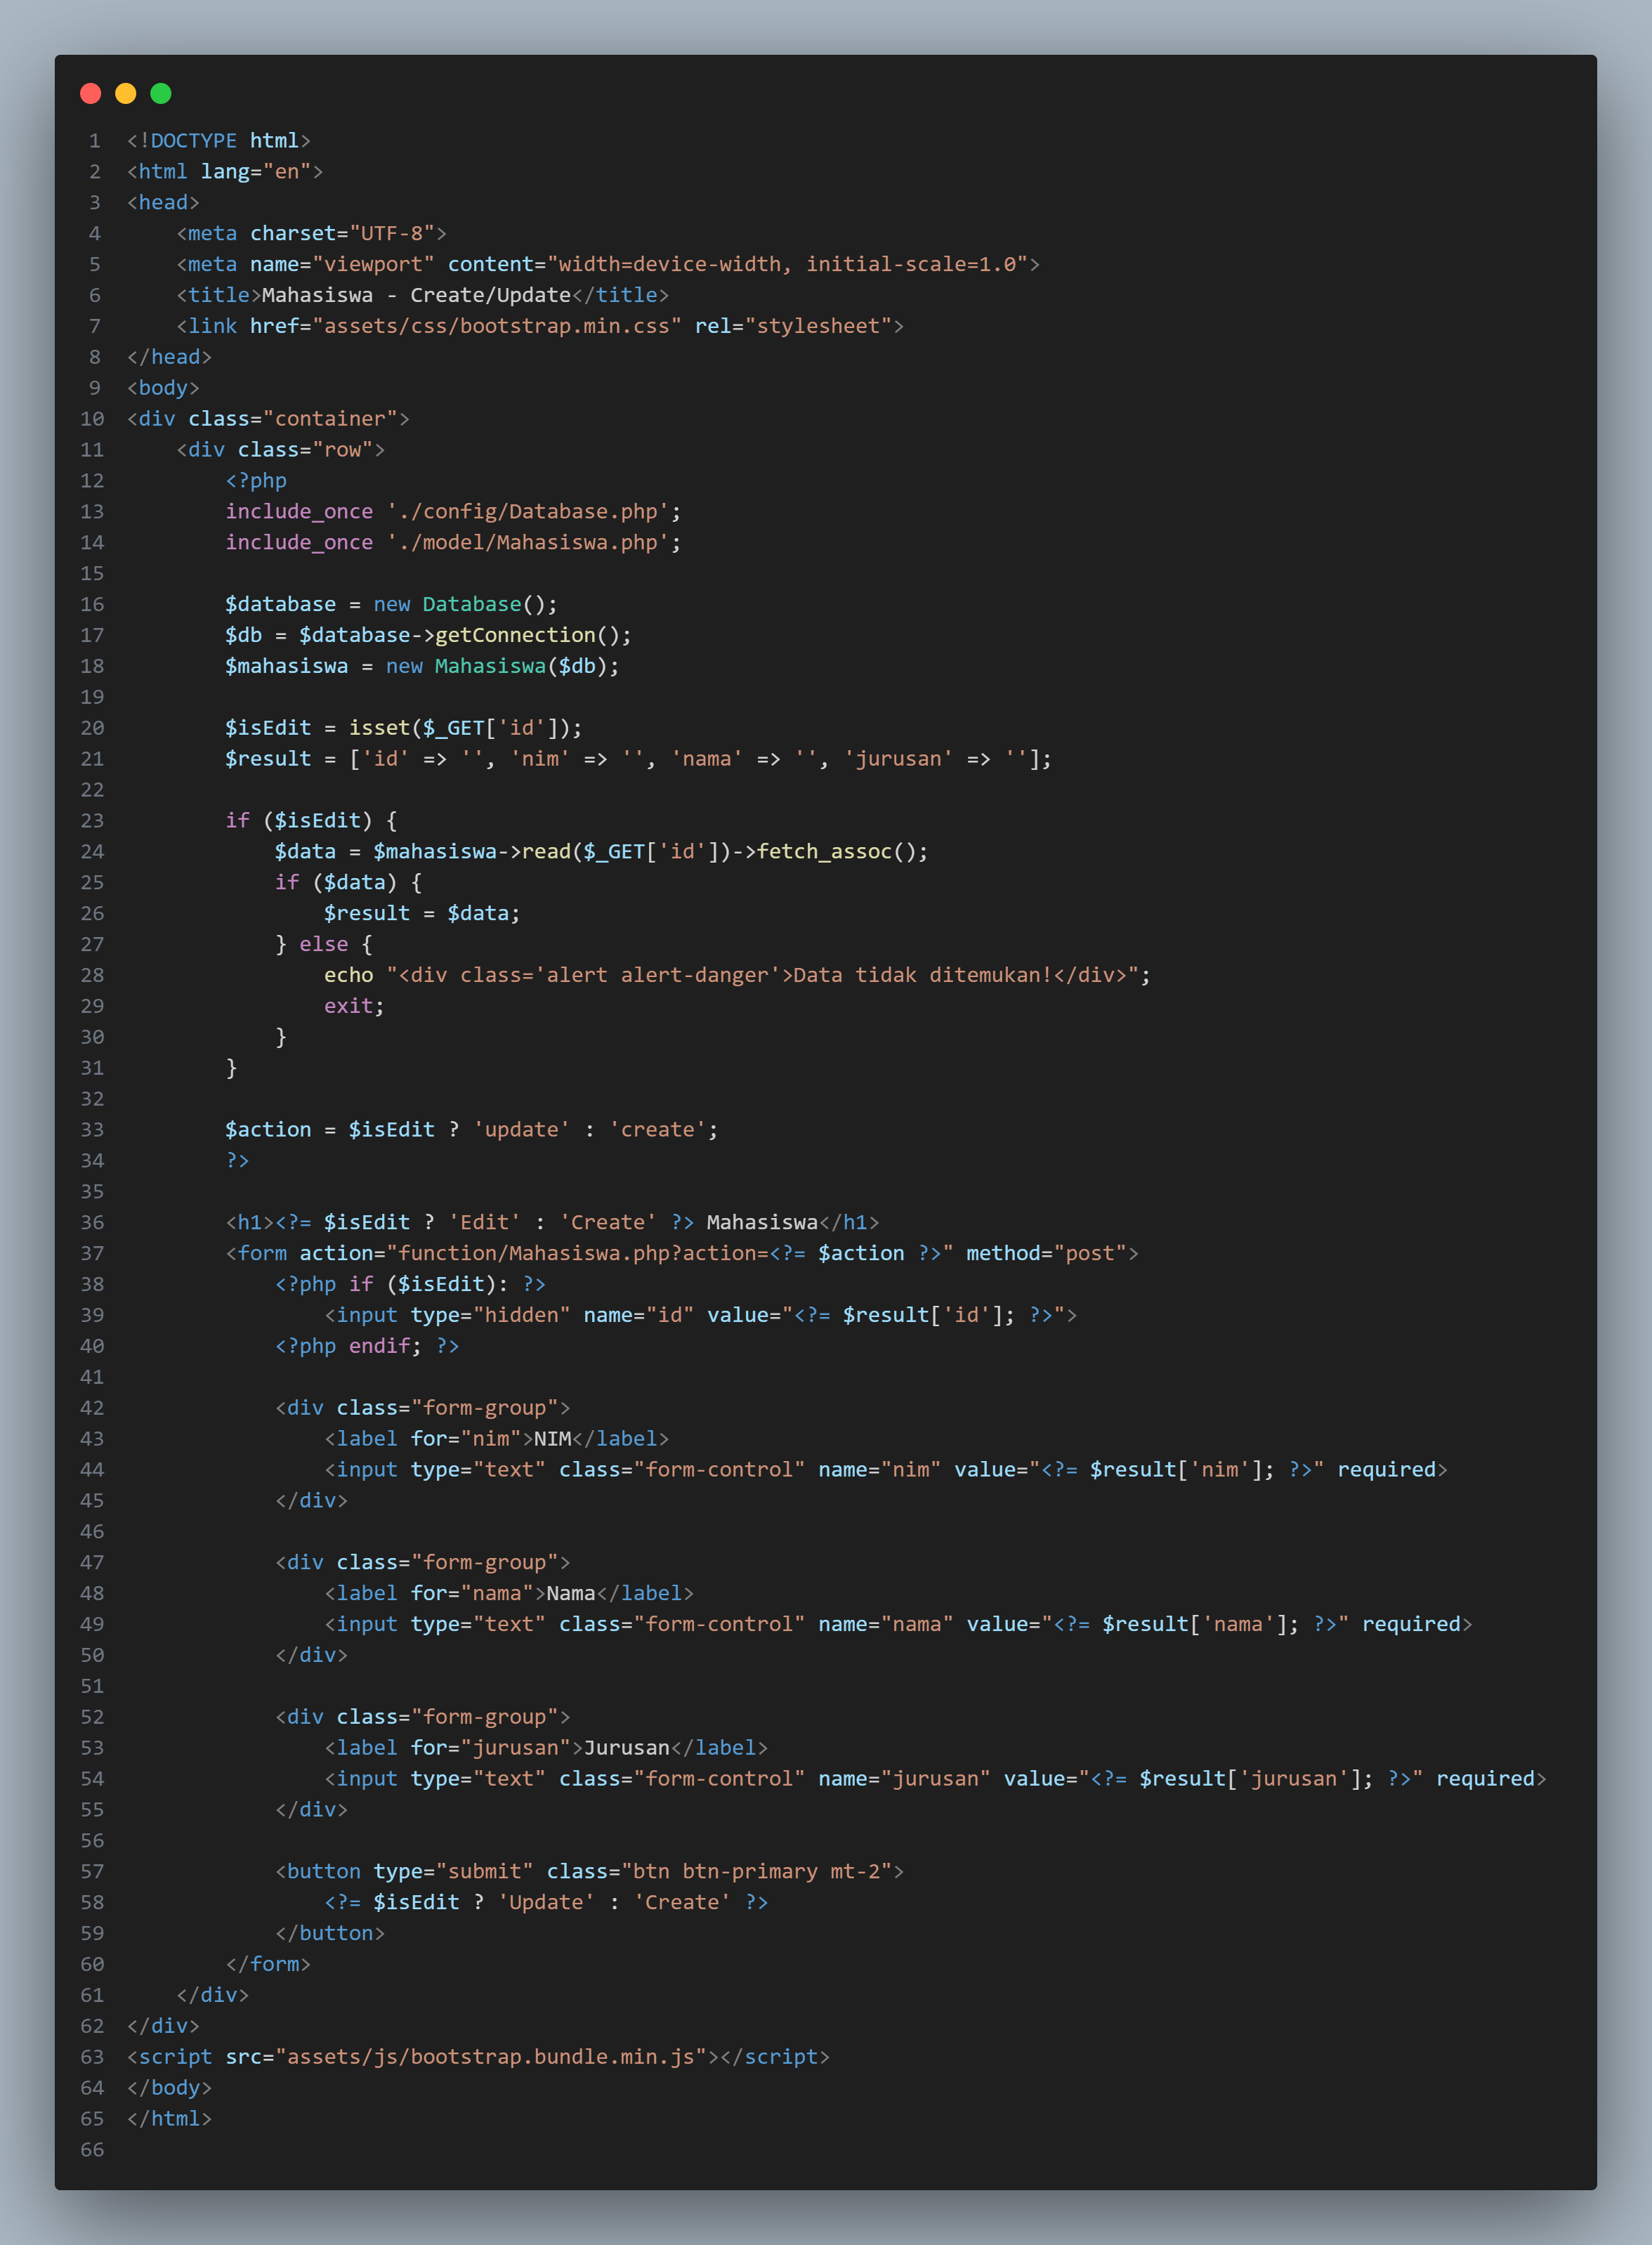The image size is (1652, 2245).
Task: Select the btn-primary submit button element
Action: click(x=590, y=1871)
